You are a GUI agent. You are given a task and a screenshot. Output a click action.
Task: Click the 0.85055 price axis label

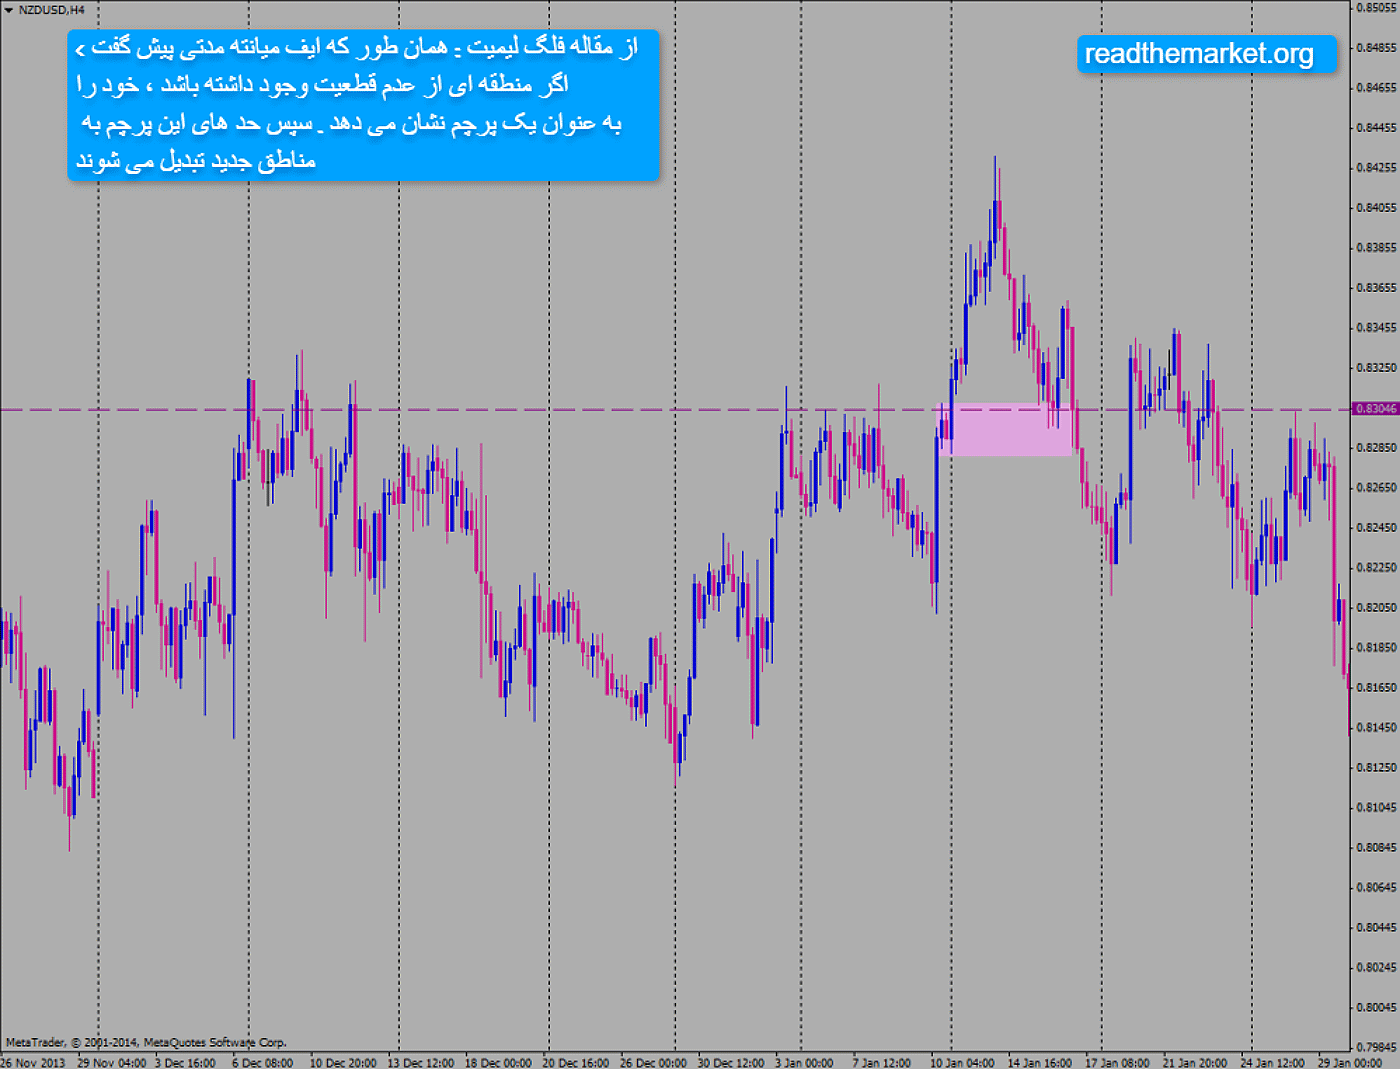tap(1376, 8)
